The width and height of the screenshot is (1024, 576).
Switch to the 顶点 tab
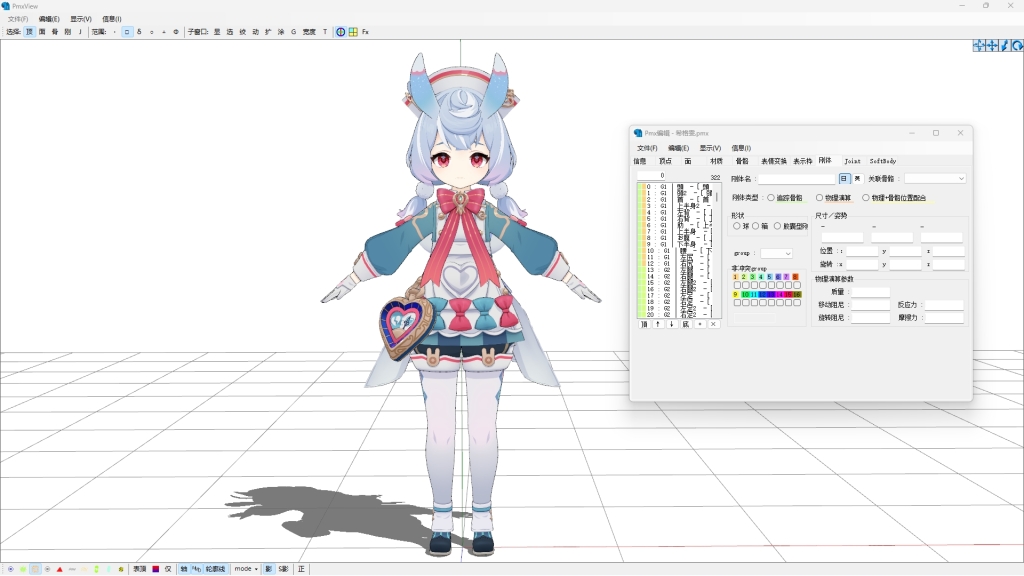(x=665, y=161)
